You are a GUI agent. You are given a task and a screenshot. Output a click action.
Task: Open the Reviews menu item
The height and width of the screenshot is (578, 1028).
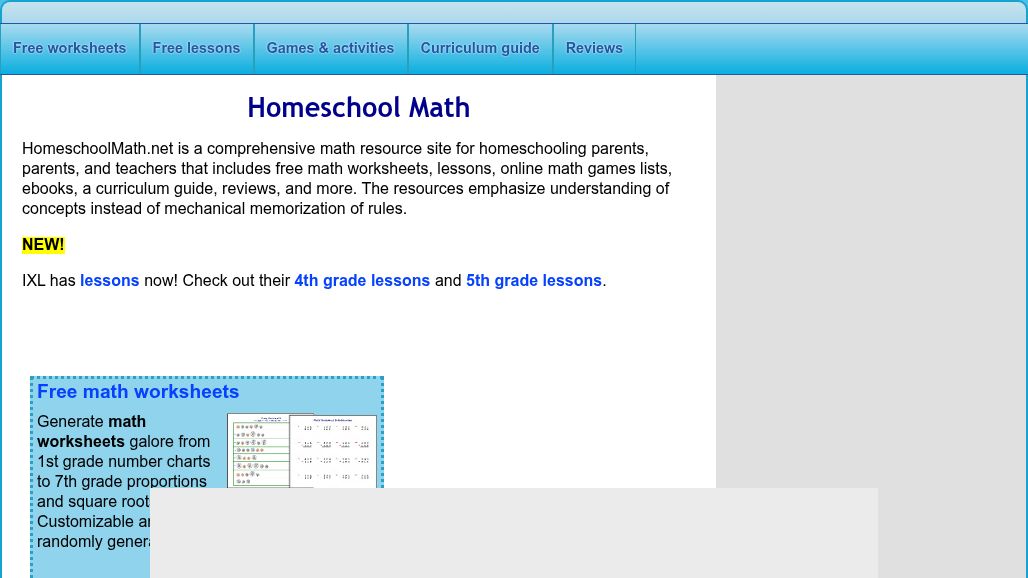594,48
